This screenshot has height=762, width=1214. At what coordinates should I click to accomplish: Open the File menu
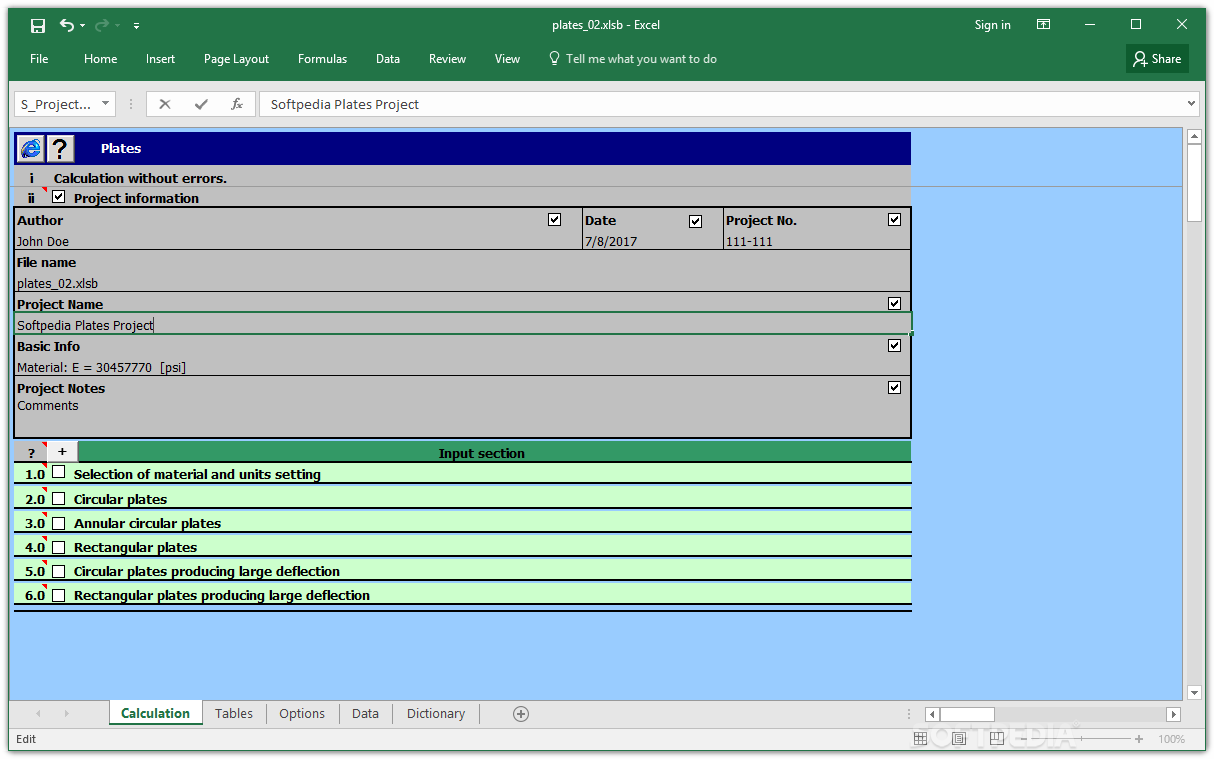tap(39, 59)
